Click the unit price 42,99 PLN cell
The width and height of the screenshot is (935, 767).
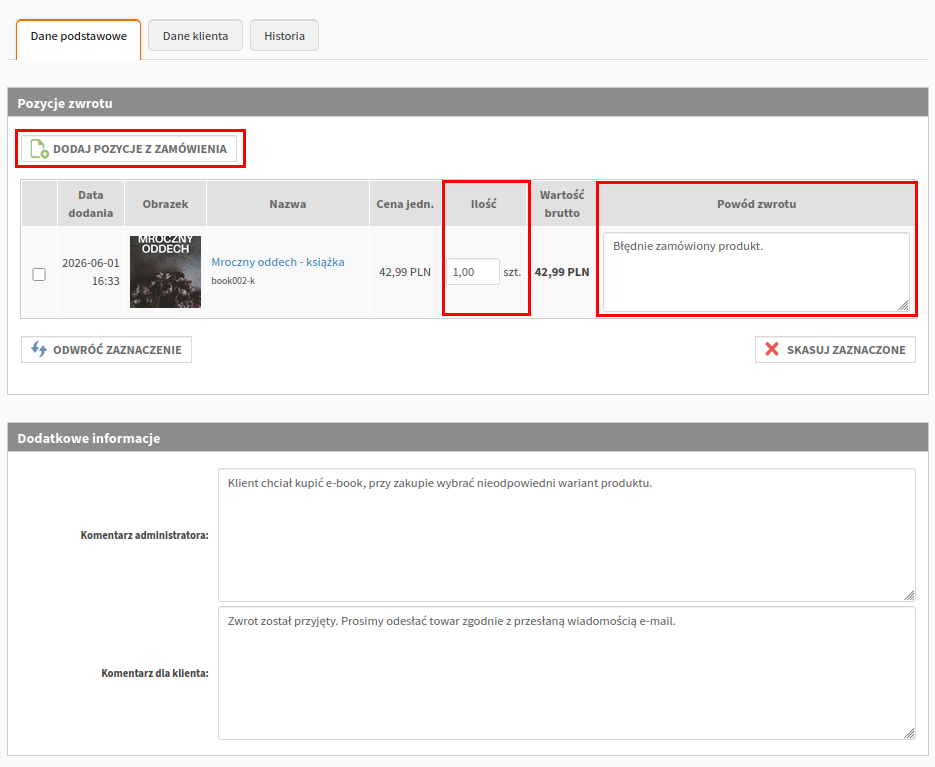point(405,272)
